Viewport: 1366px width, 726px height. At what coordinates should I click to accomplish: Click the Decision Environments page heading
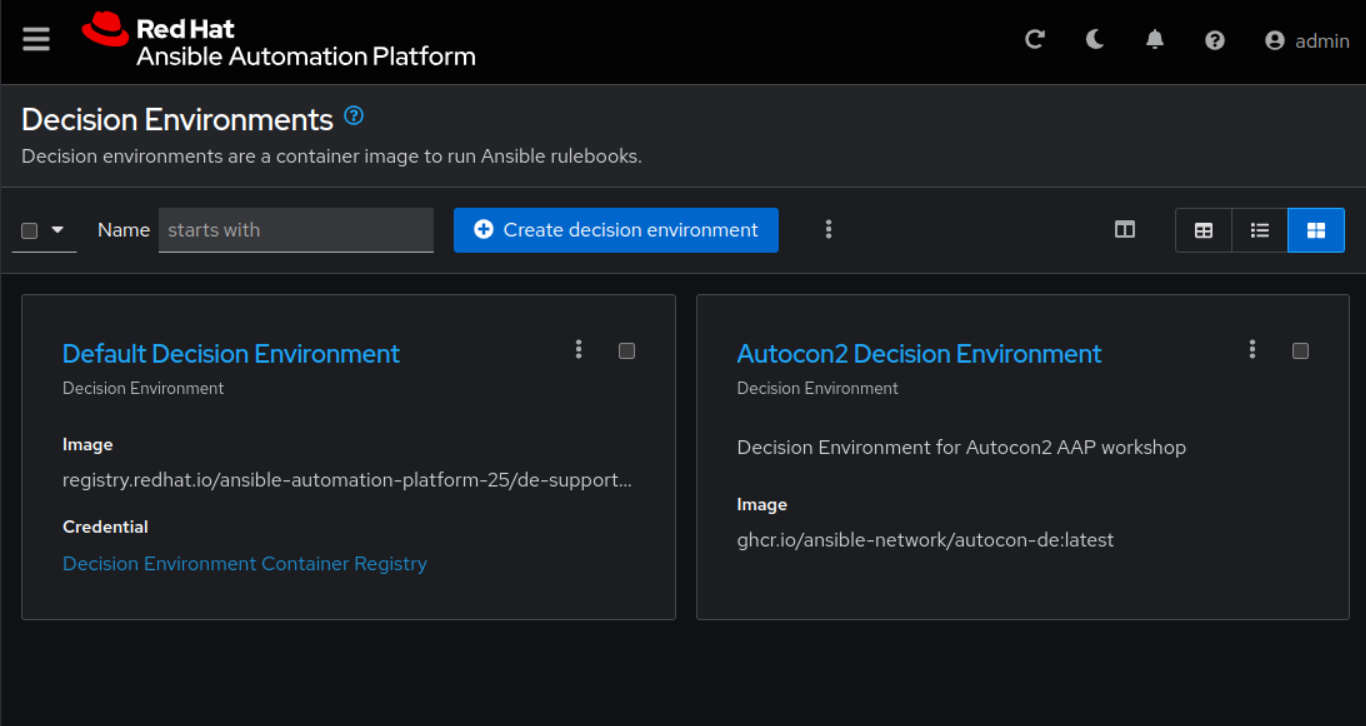click(177, 120)
